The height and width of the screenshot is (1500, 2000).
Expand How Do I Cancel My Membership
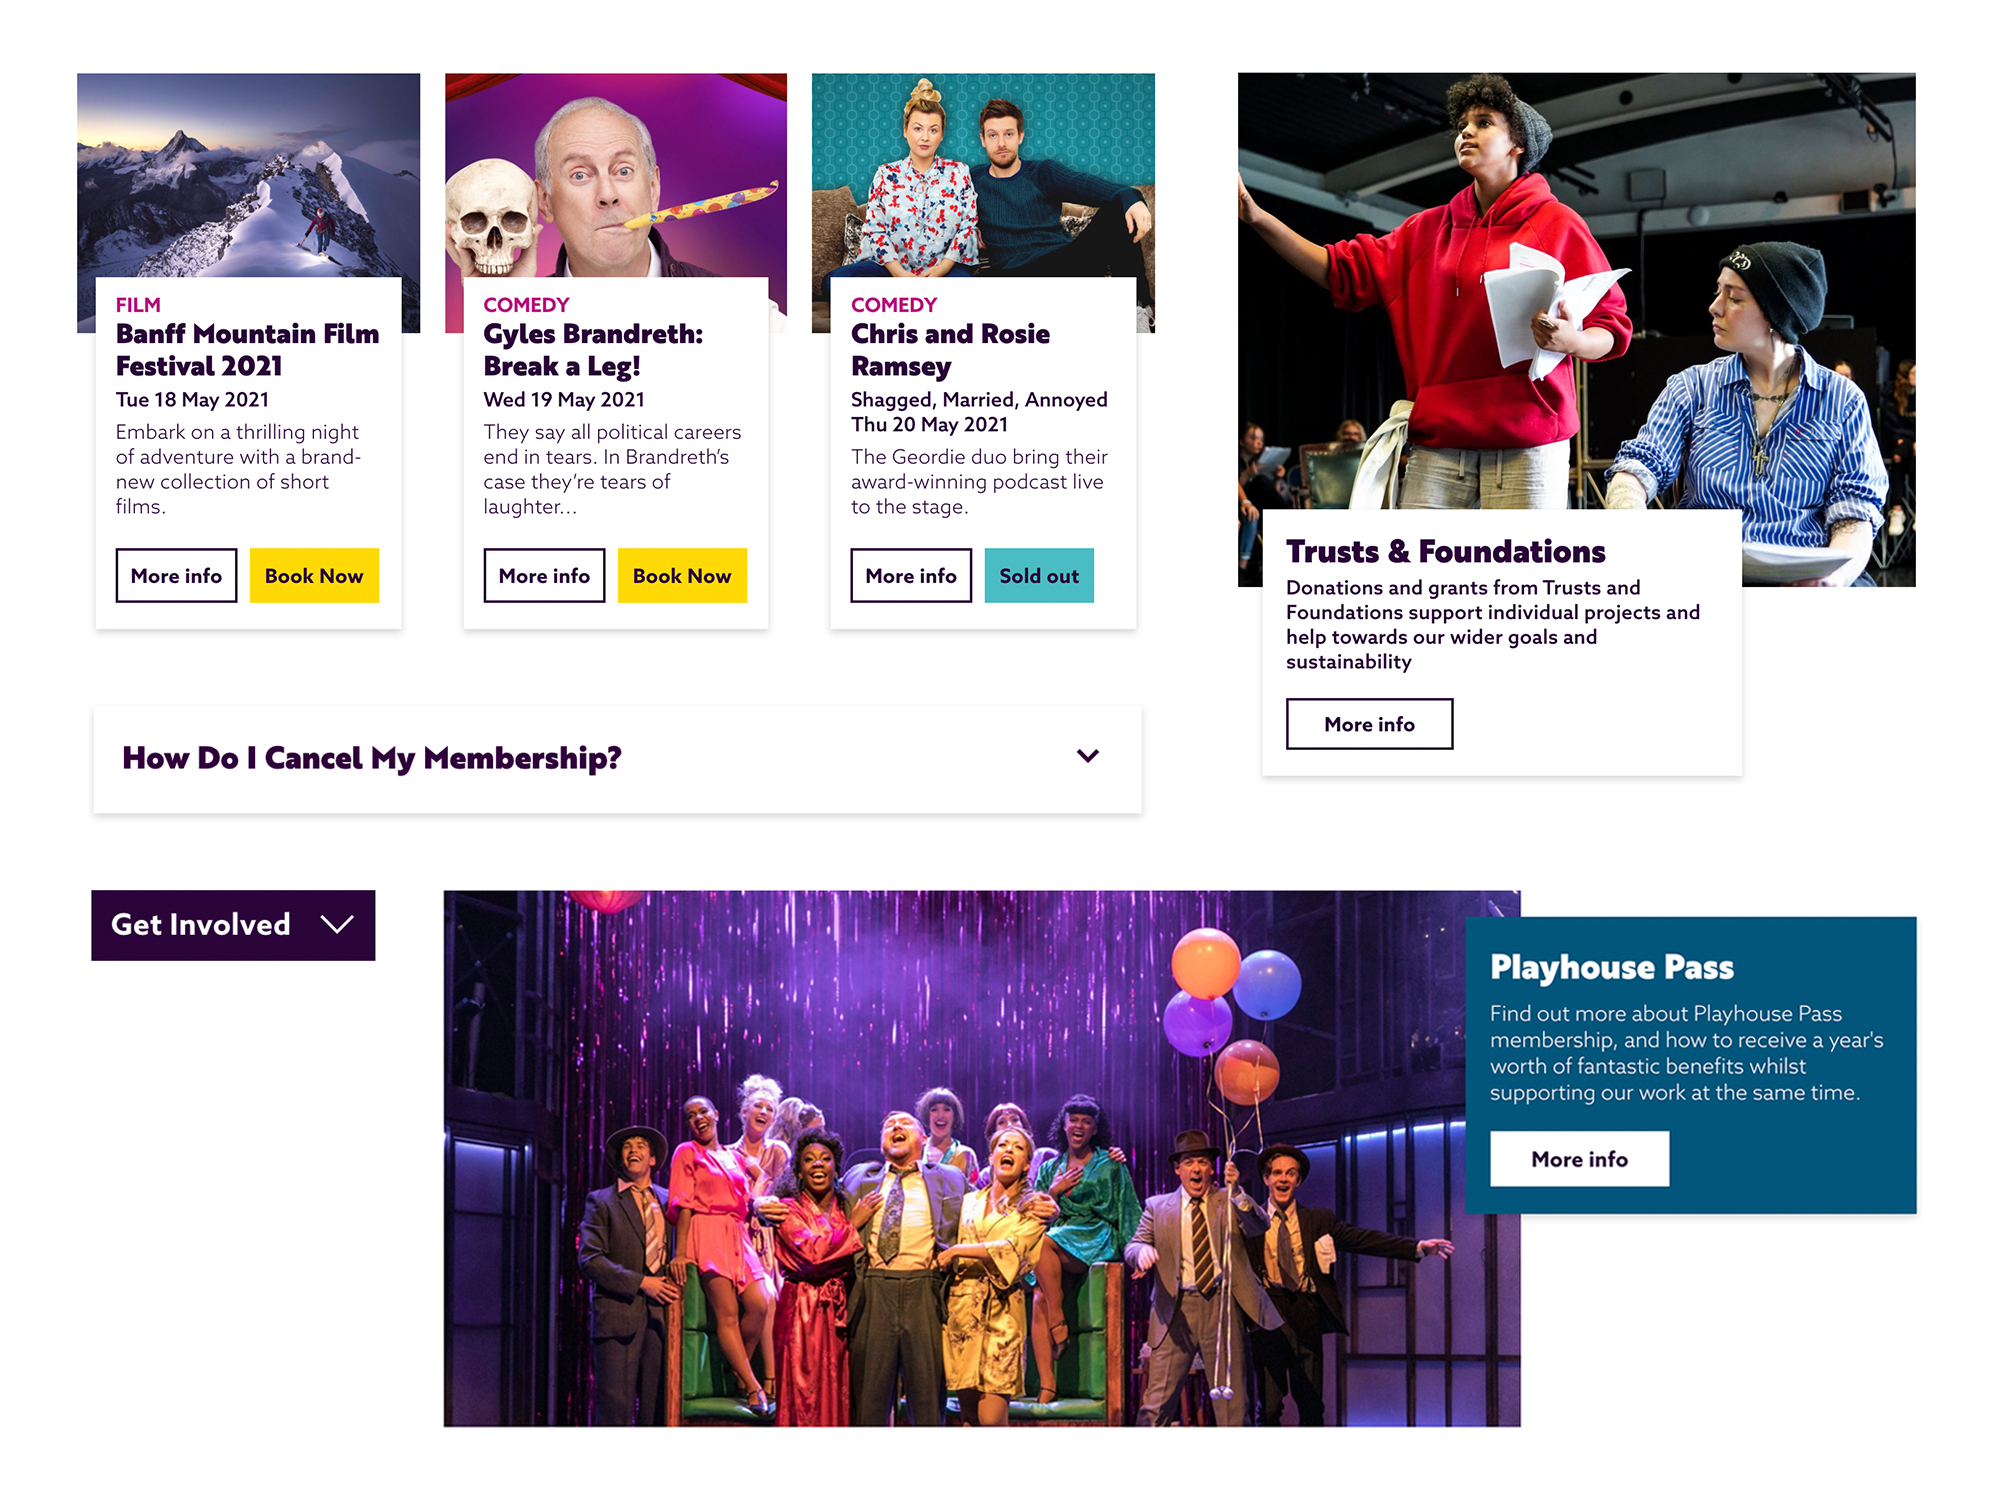617,759
